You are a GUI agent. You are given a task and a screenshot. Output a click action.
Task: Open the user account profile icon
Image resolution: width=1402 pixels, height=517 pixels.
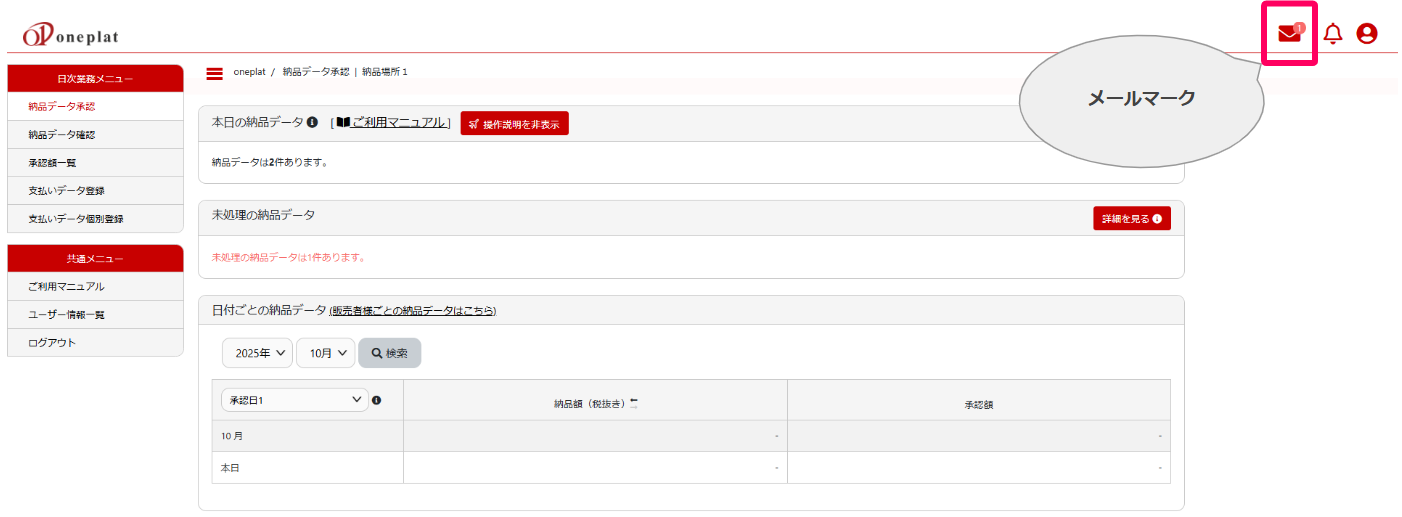1366,34
